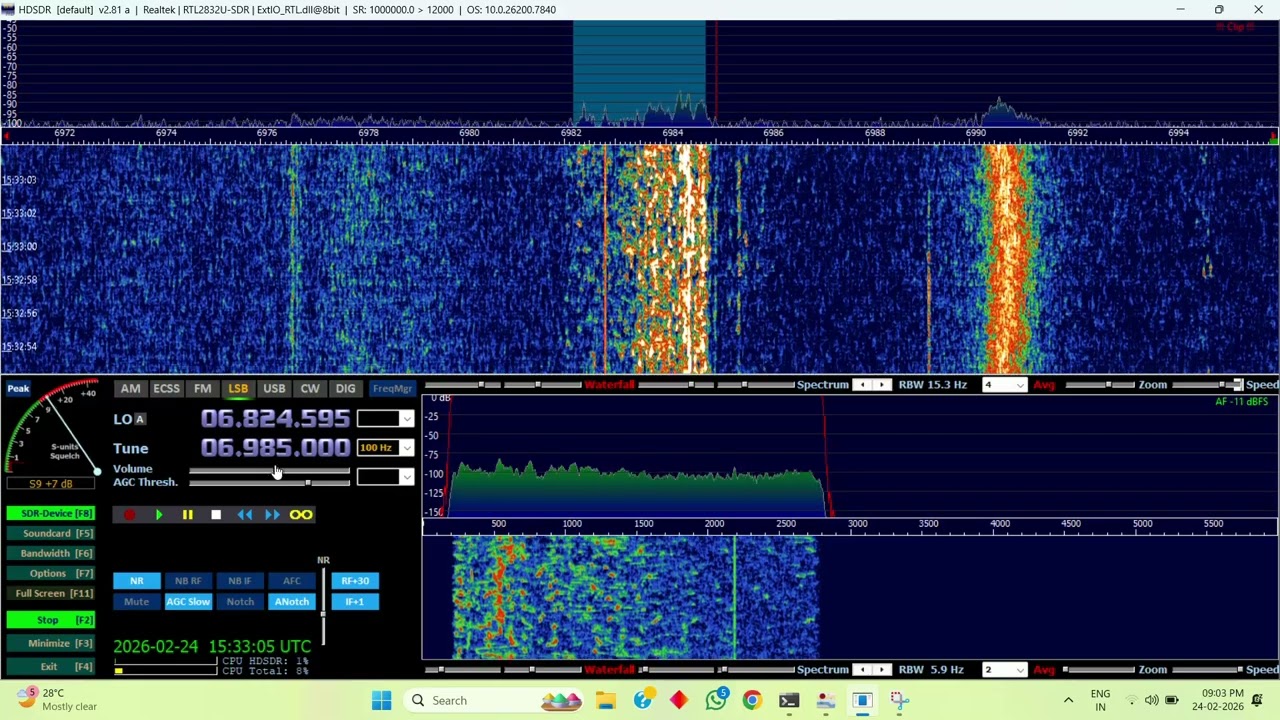Screen dimensions: 1280x720
Task: Toggle the RF+30 gain button
Action: point(355,581)
